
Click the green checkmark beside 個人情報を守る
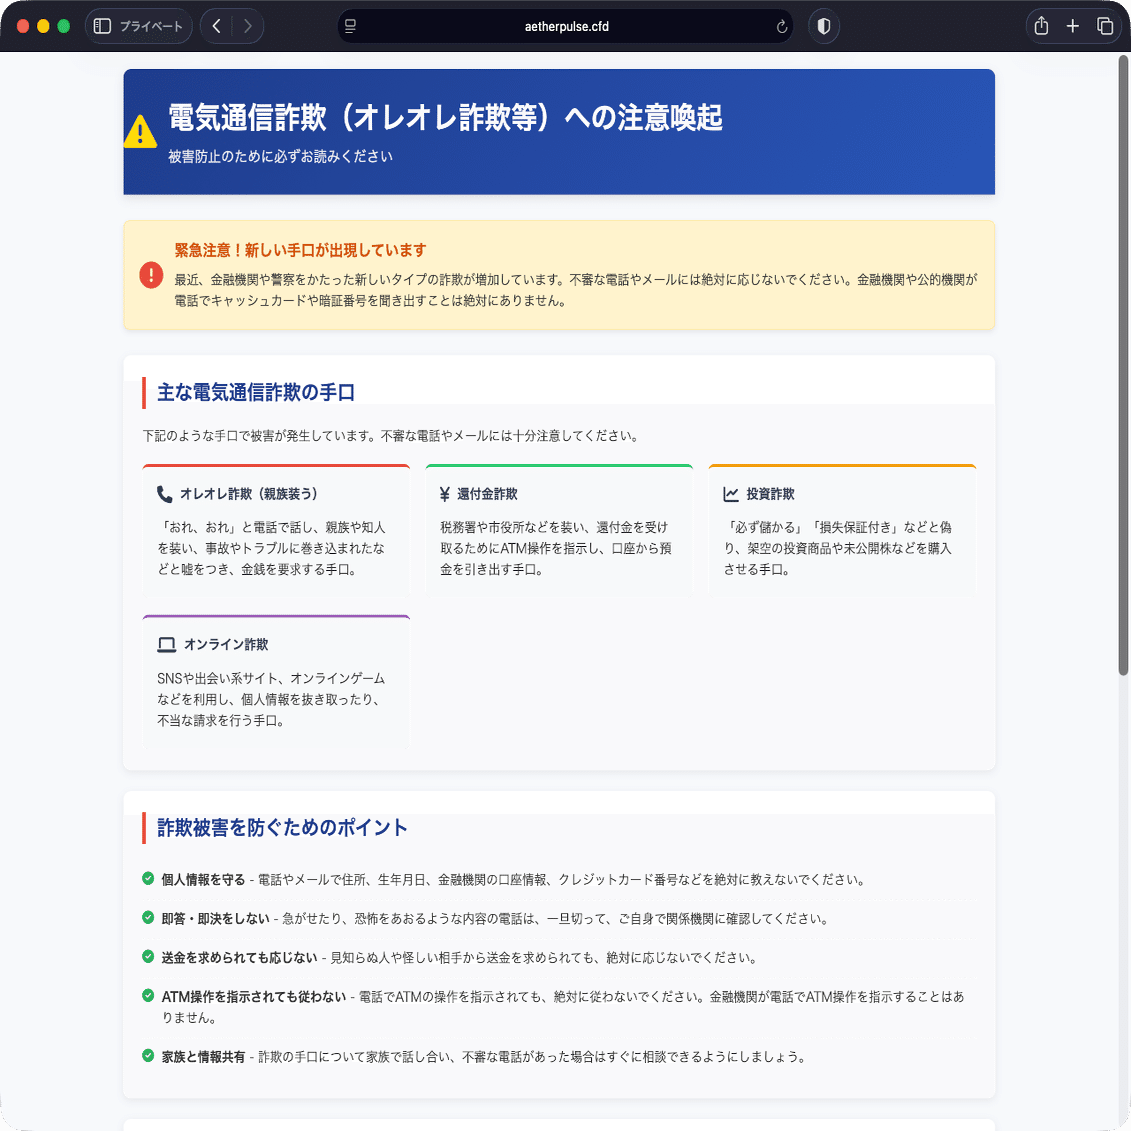click(x=146, y=878)
